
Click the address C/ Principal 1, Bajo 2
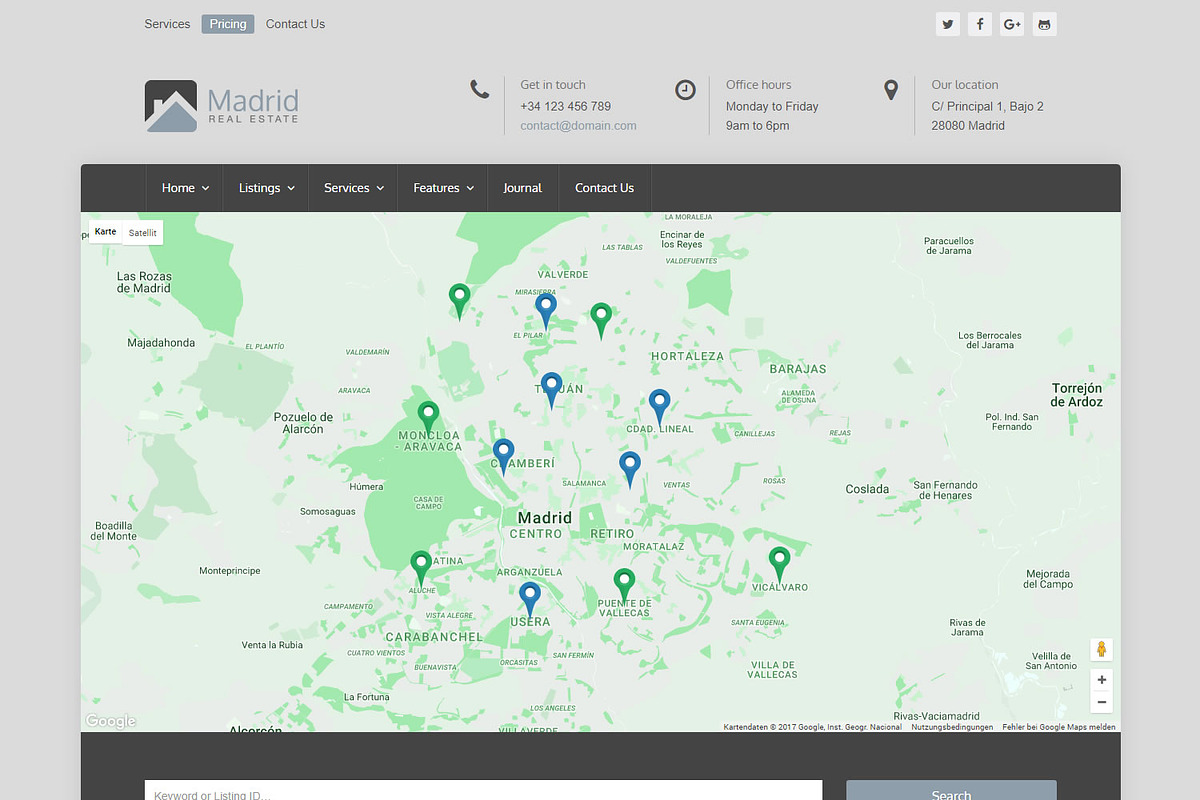[987, 106]
